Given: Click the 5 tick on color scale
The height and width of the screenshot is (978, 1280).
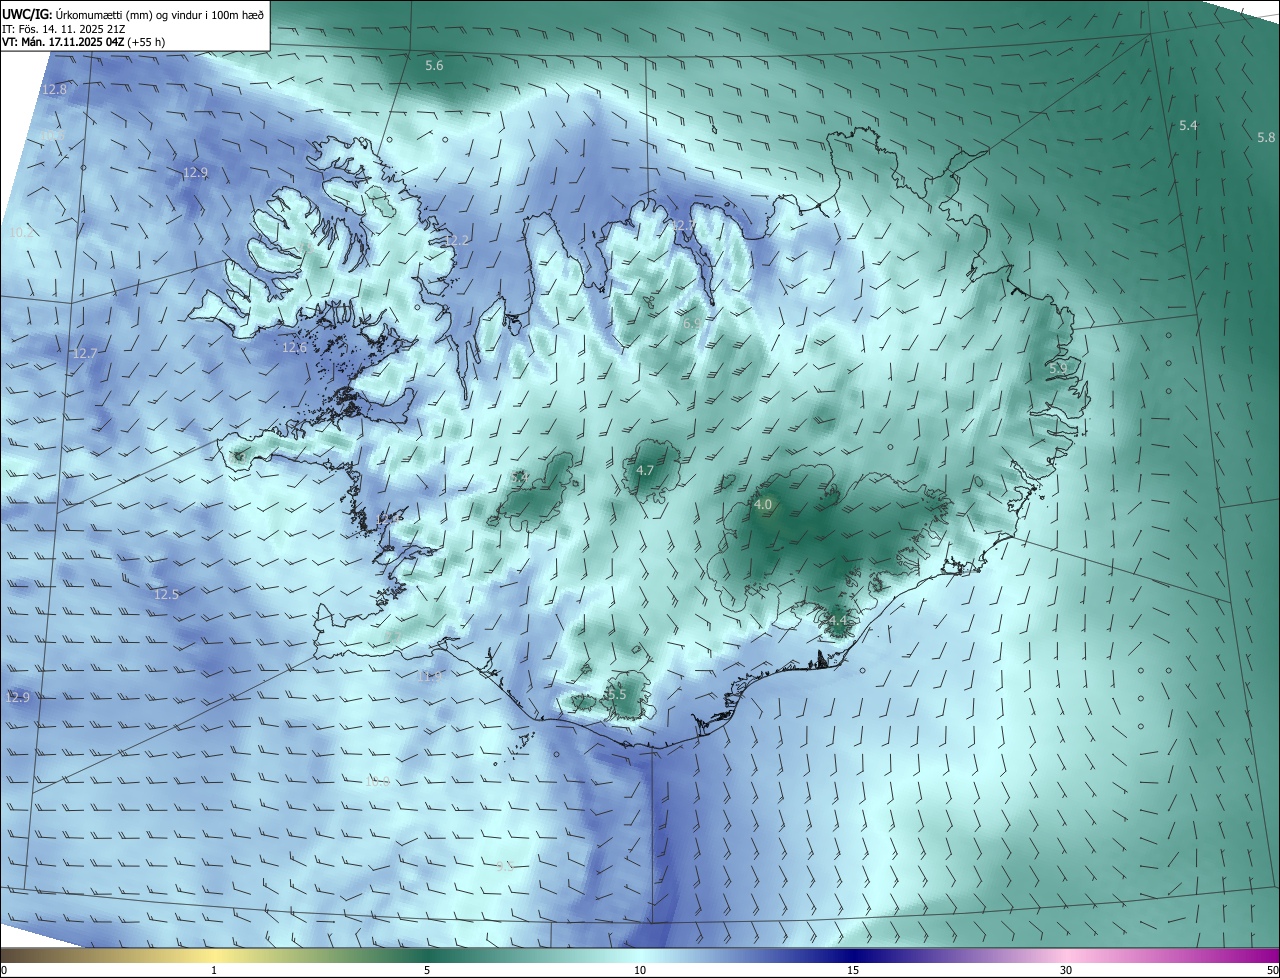Looking at the screenshot, I should (x=427, y=970).
